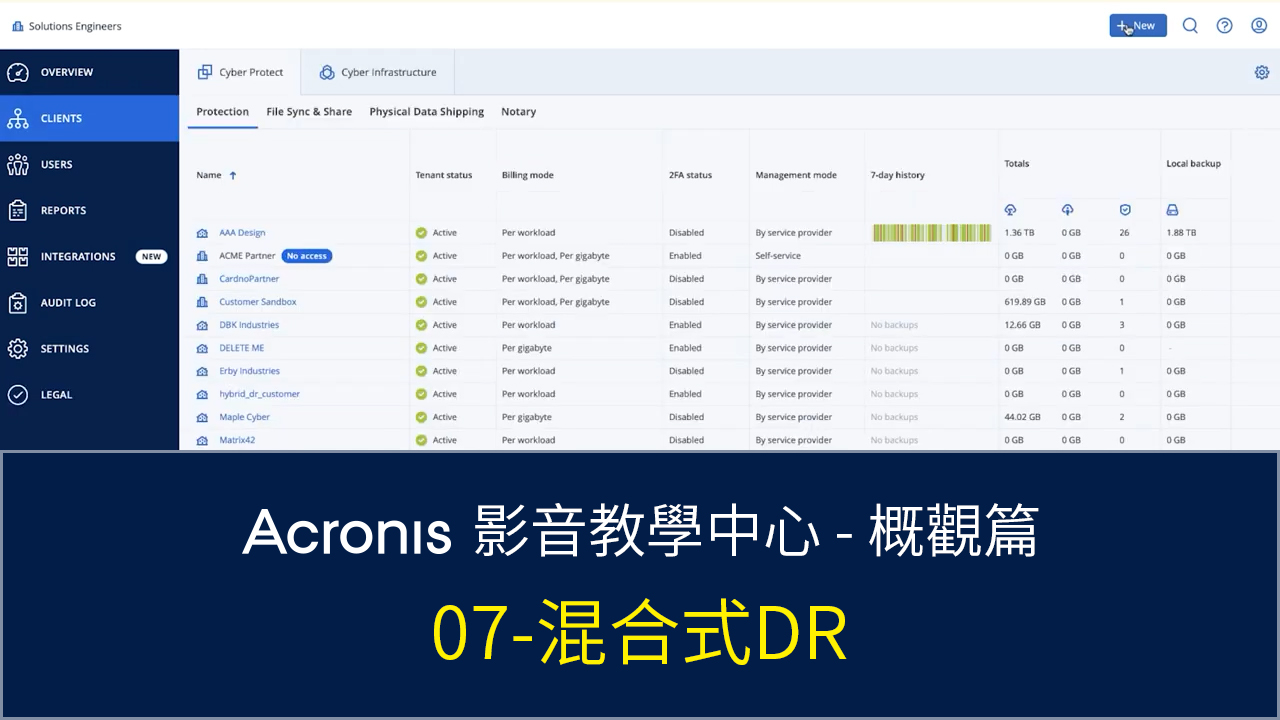Open Integrations in sidebar

coord(89,256)
